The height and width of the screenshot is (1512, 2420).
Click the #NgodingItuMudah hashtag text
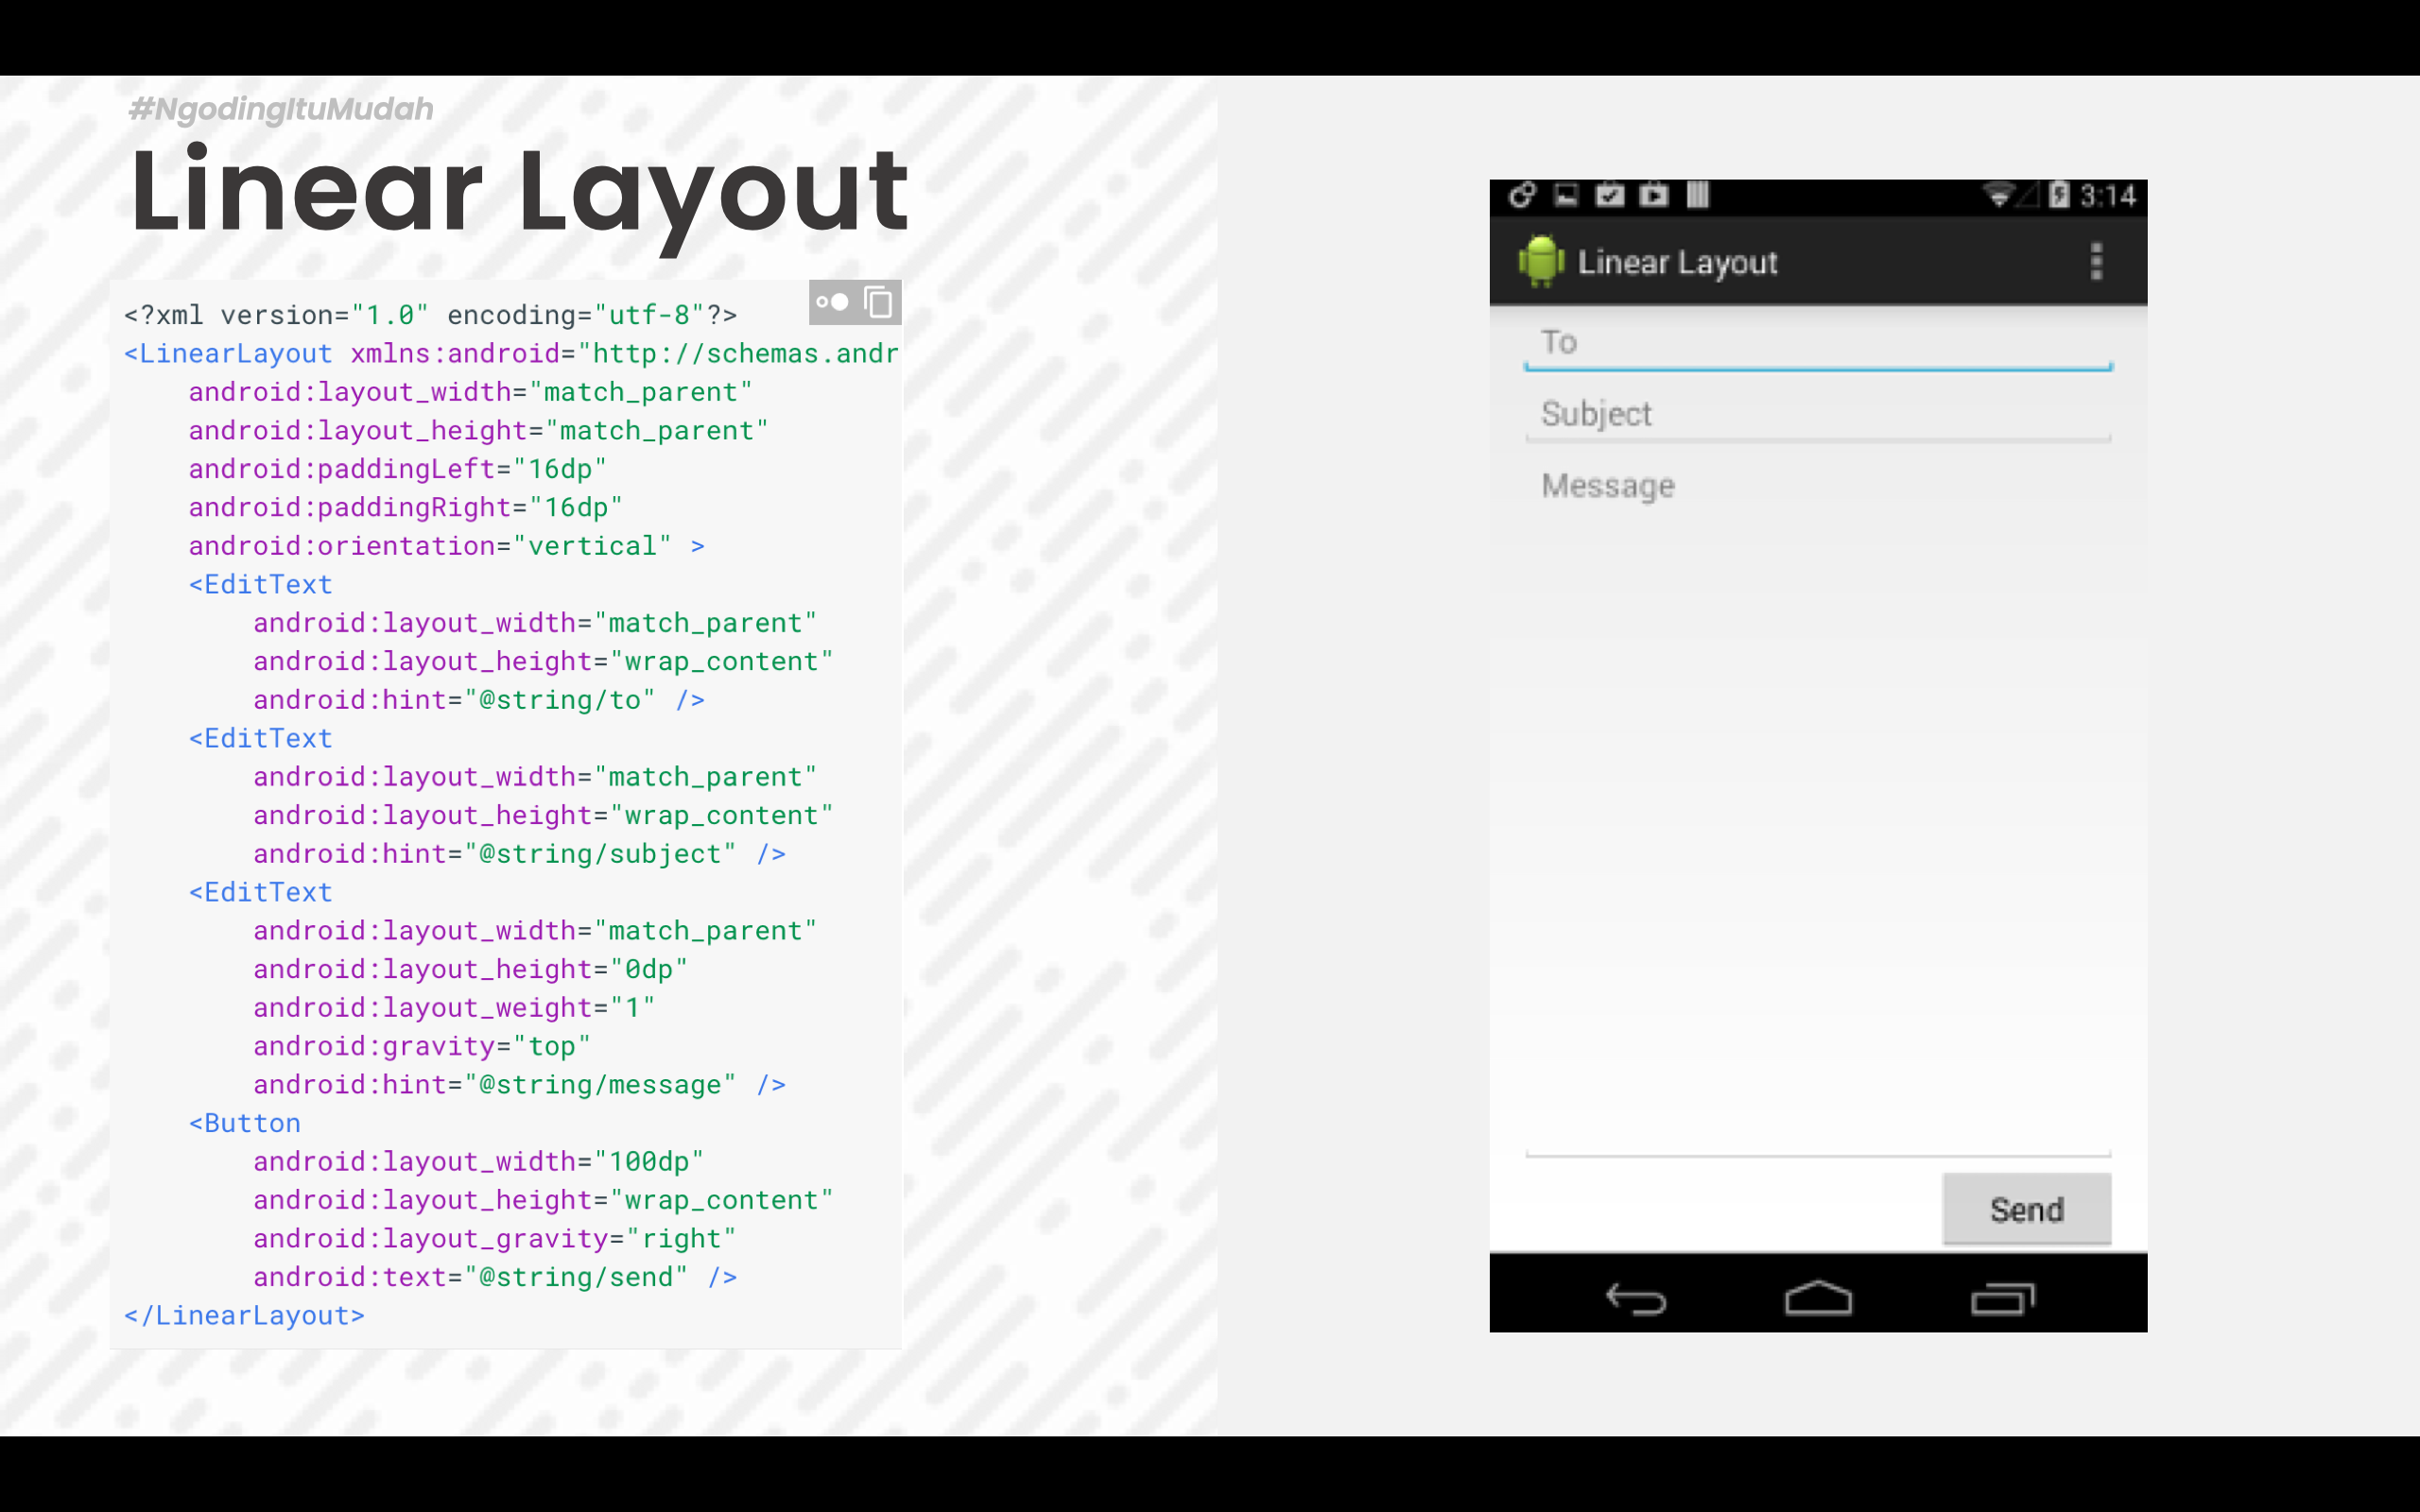281,108
